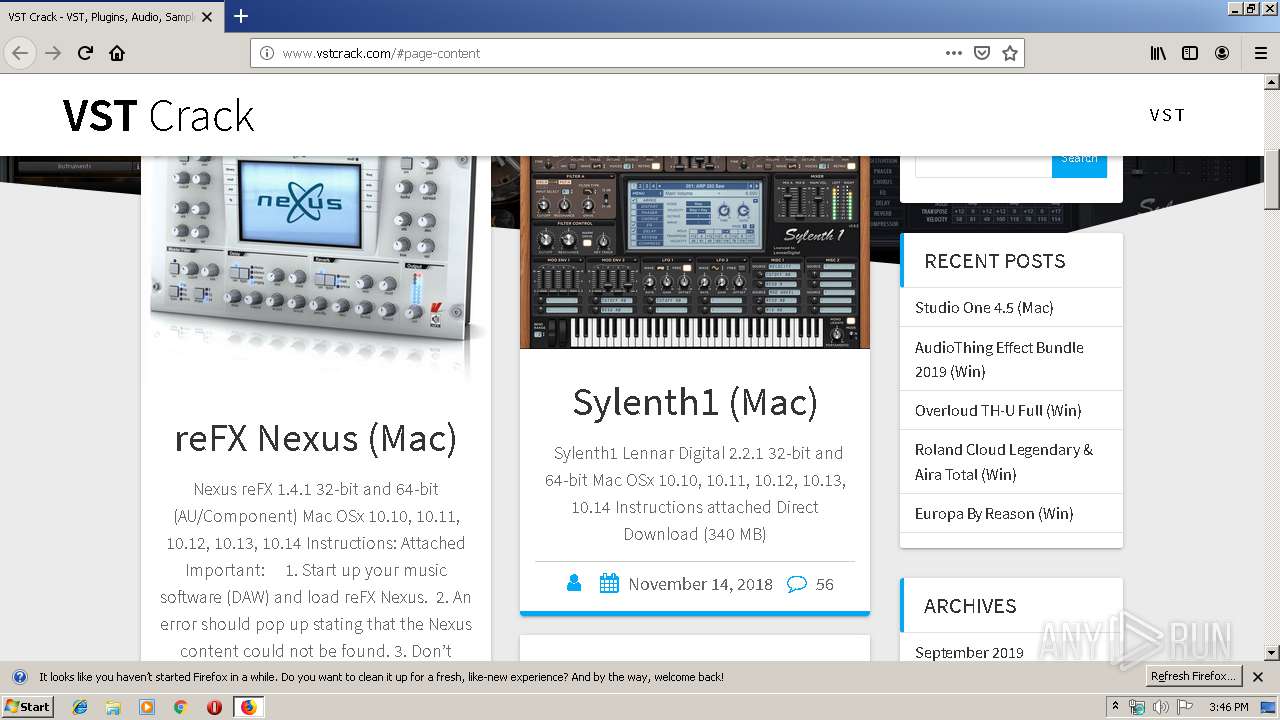1280x720 pixels.
Task: Open Europa By Reason (Win) post
Action: point(994,514)
